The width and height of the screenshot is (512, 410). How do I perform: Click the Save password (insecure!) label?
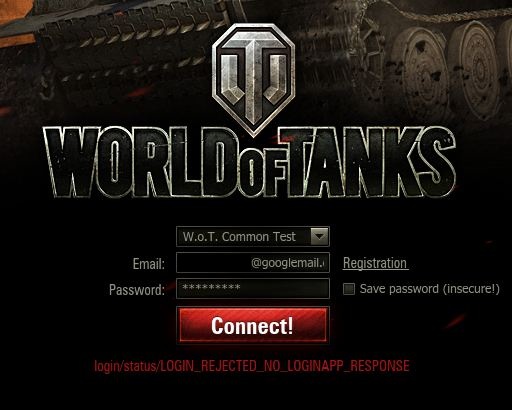[x=429, y=289]
